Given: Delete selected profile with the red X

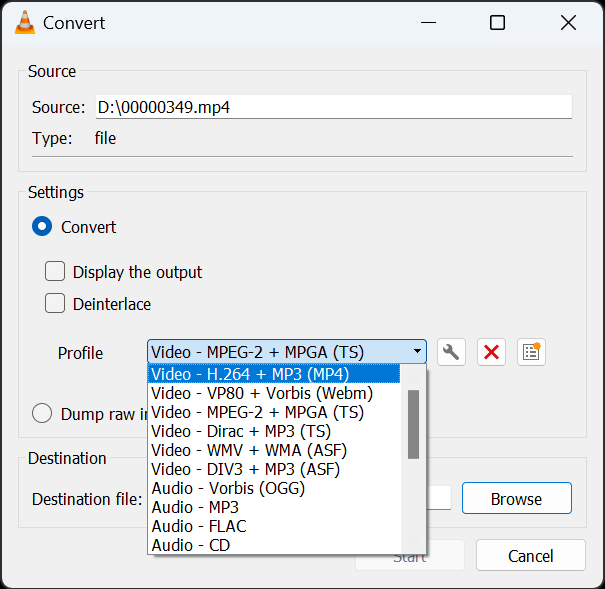Looking at the screenshot, I should [x=491, y=352].
